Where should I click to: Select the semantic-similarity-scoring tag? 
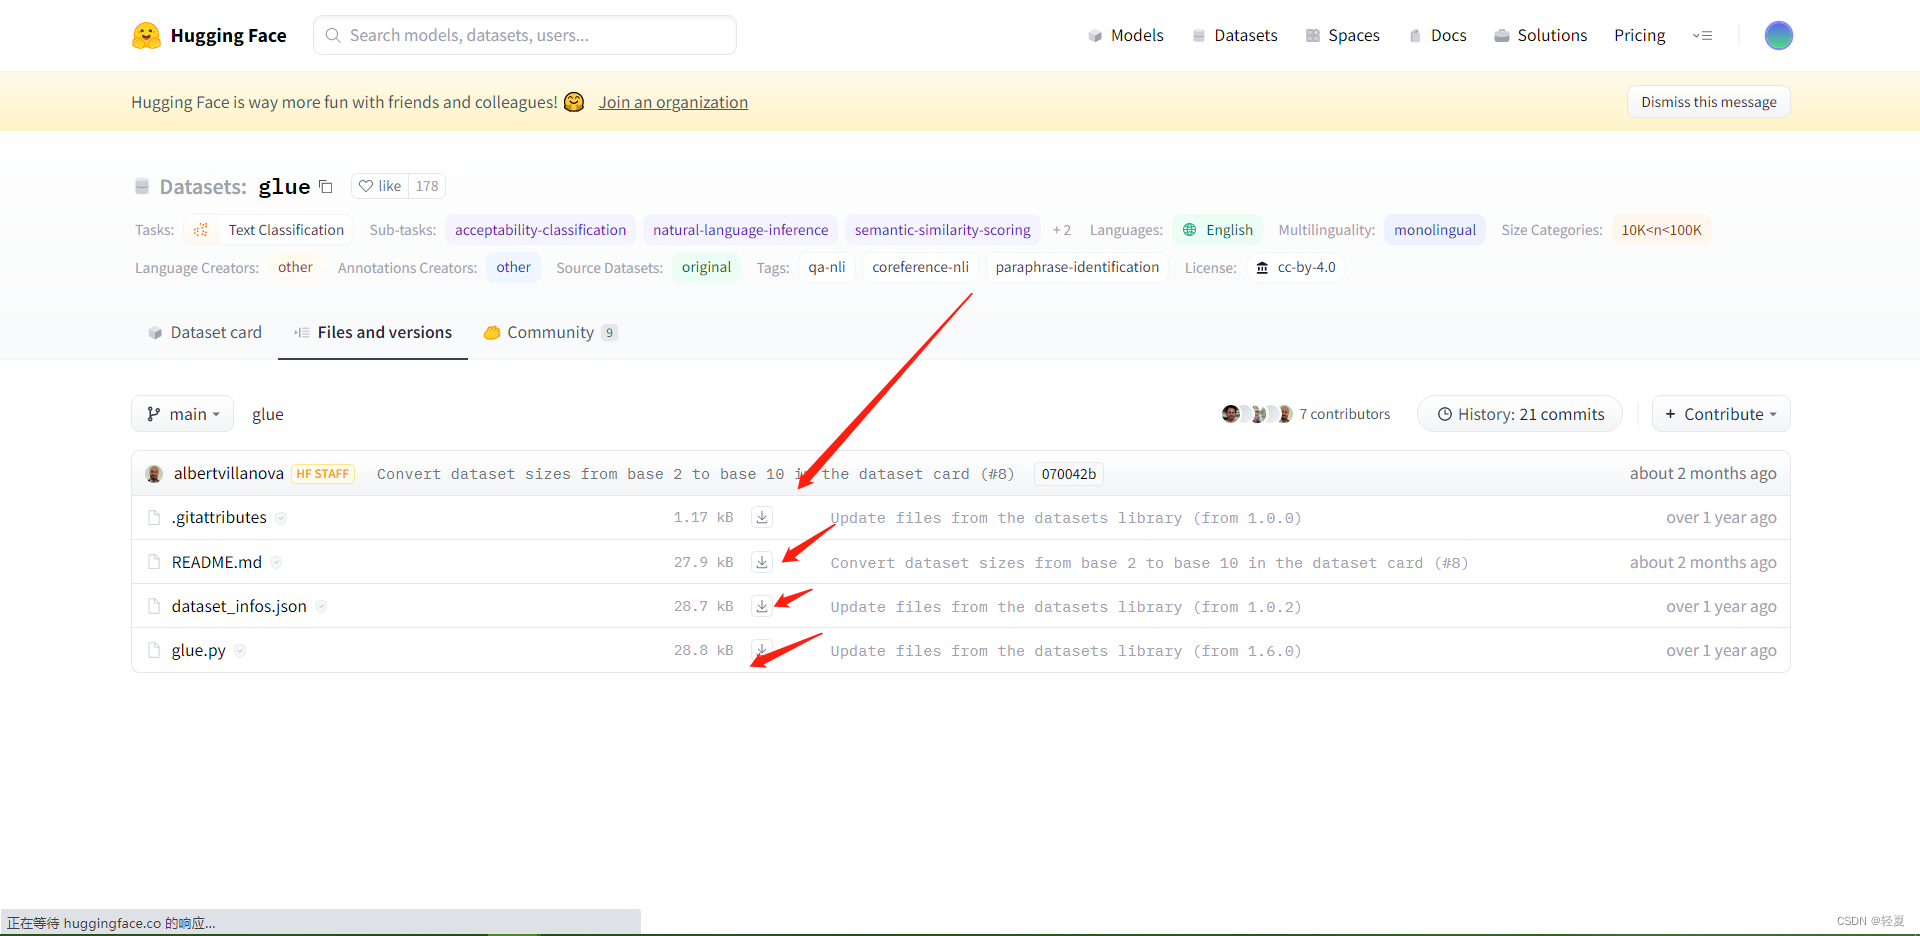click(943, 230)
